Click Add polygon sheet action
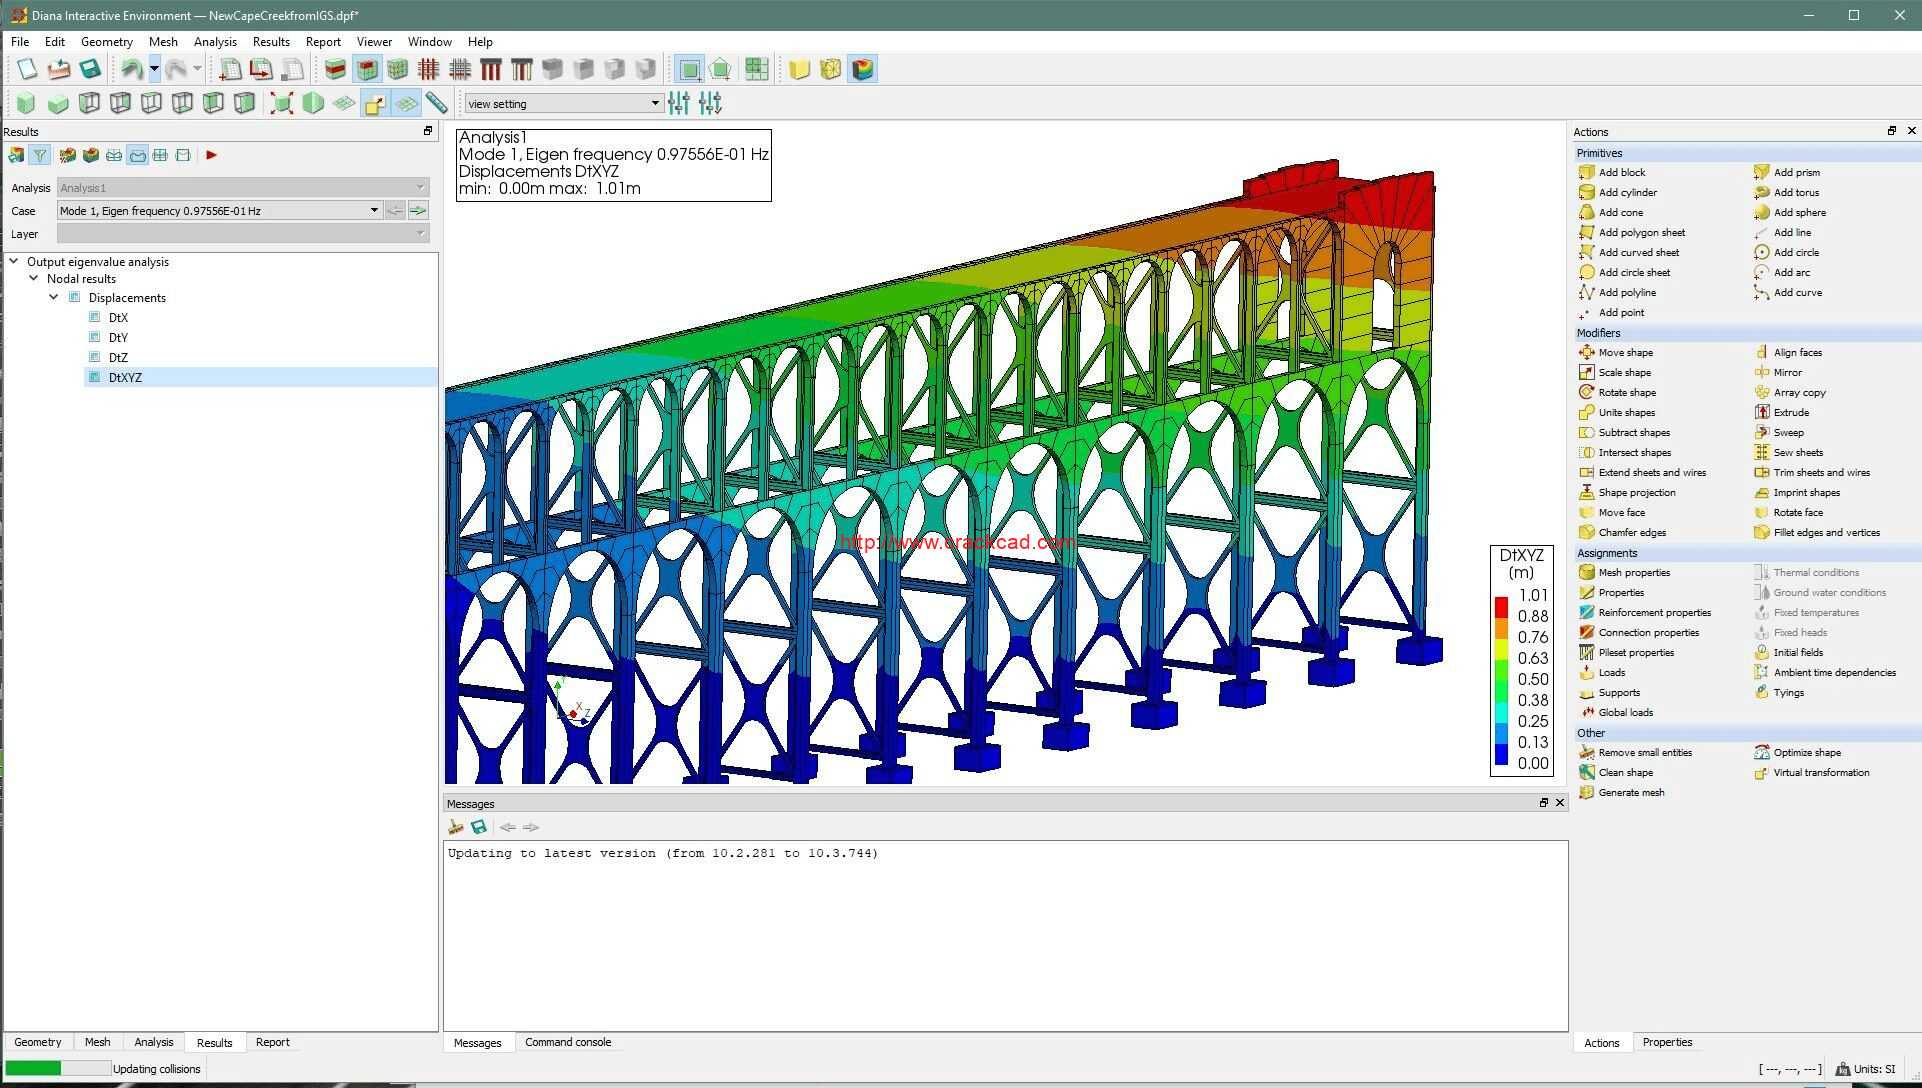Image resolution: width=1922 pixels, height=1088 pixels. click(1641, 232)
